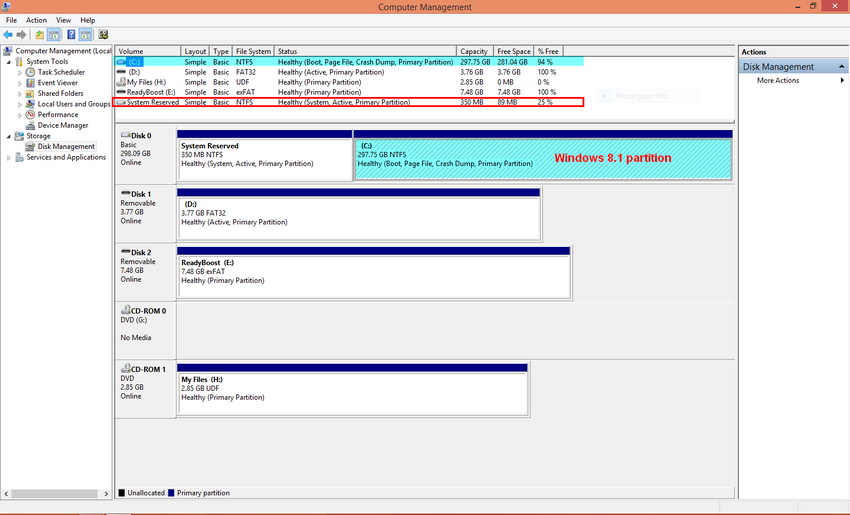Click '7.48 GB' capacity in ReadyBoost row
Screen dimensions: 850x515
(x=472, y=92)
